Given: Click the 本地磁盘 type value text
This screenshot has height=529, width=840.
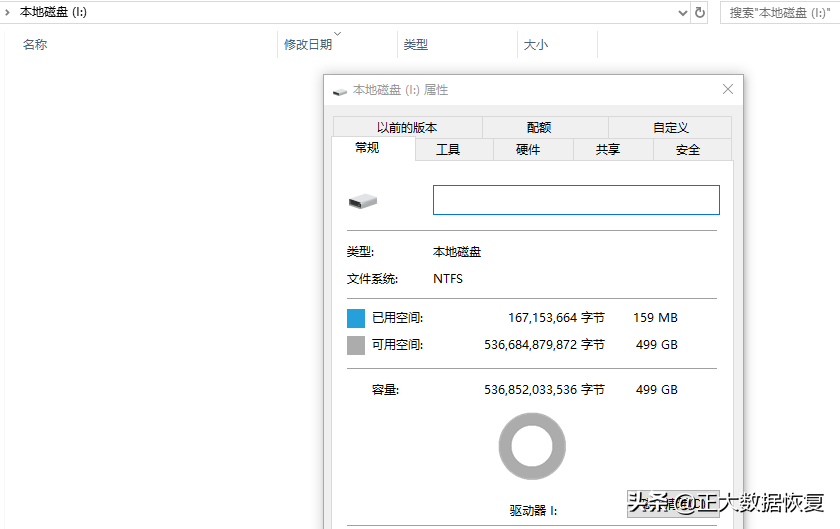Looking at the screenshot, I should tap(457, 252).
